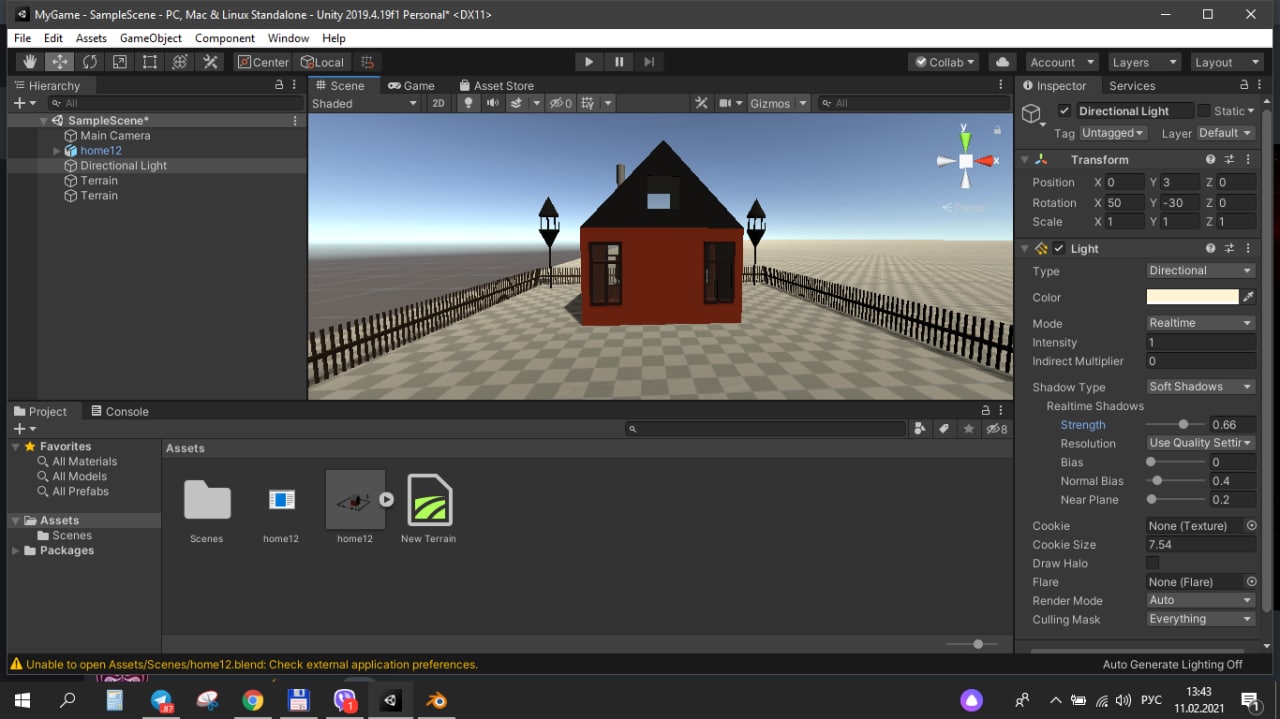Click the Intensity value field
This screenshot has width=1280, height=719.
pyautogui.click(x=1201, y=342)
